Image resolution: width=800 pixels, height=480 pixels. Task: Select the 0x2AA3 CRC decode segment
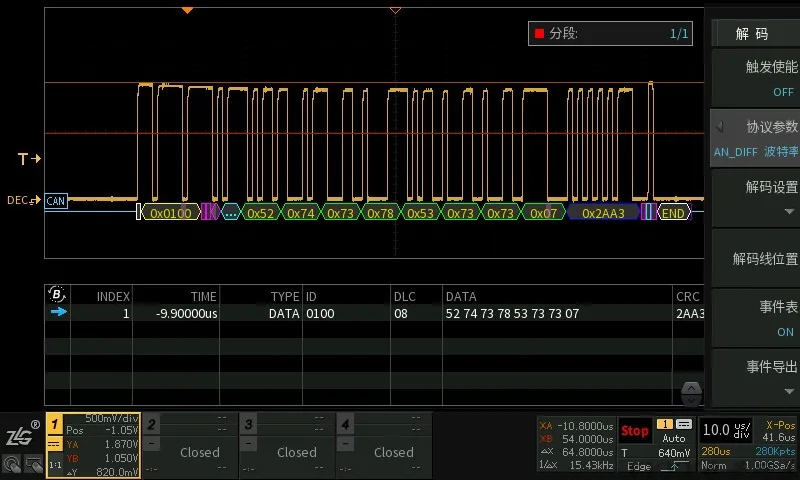tap(604, 213)
